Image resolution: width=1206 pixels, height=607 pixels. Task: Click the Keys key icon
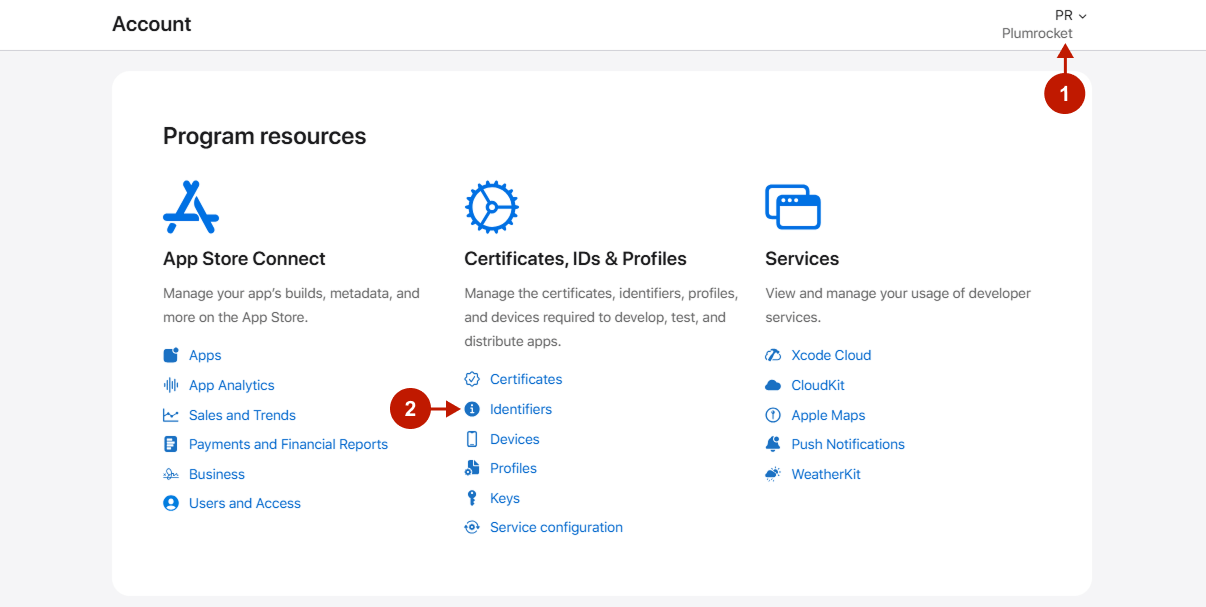tap(472, 498)
